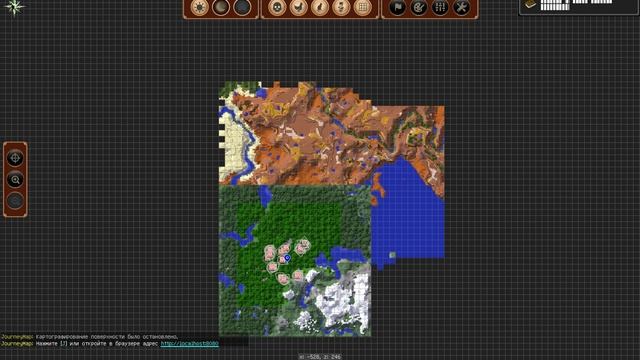This screenshot has width=640, height=360.
Task: Click the blue player position marker
Action: 287,258
